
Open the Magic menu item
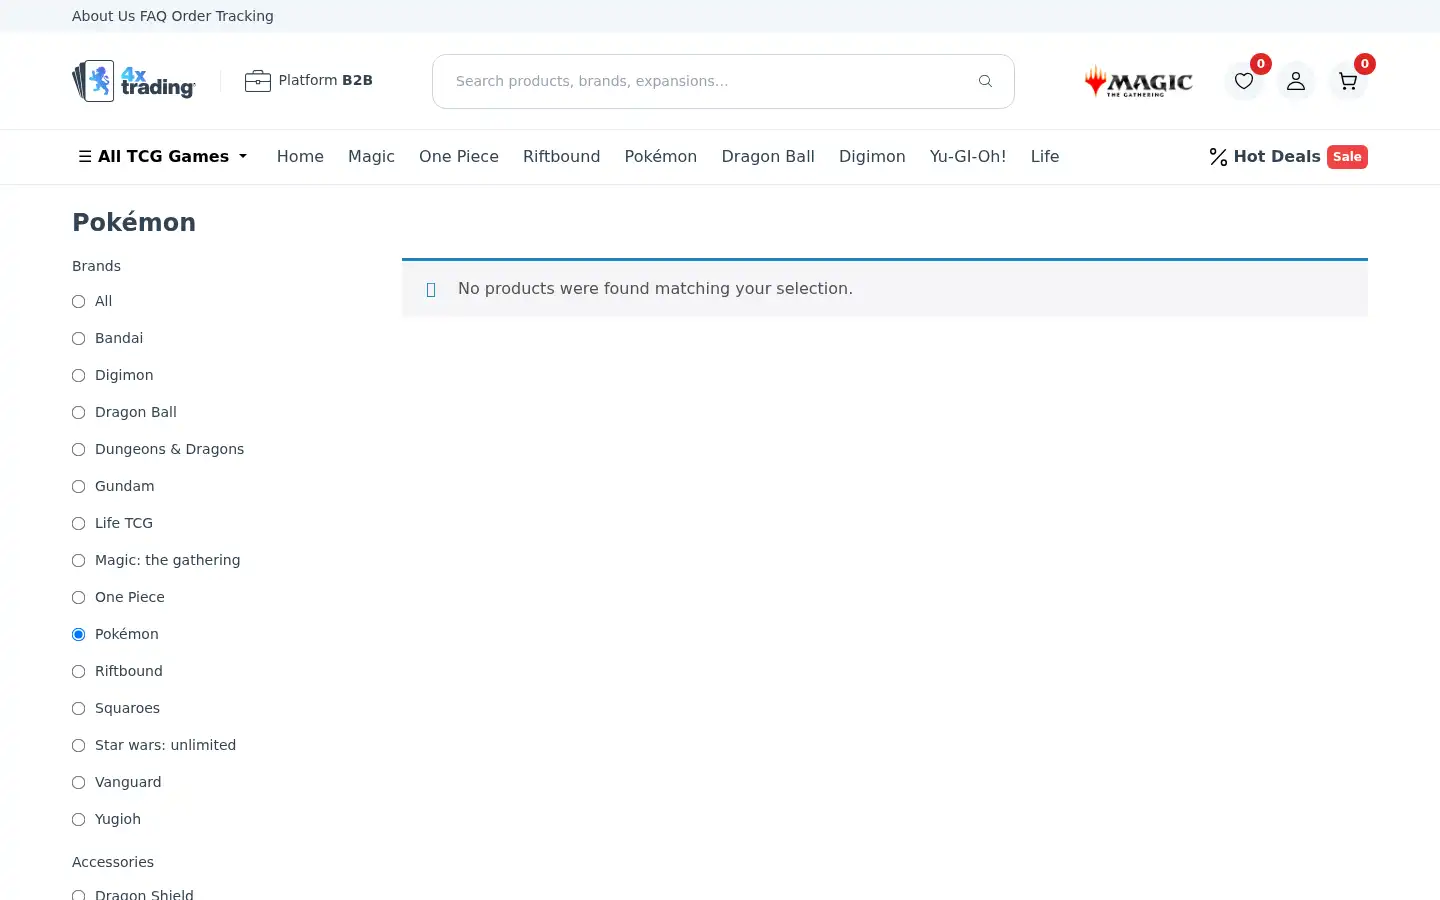[371, 157]
